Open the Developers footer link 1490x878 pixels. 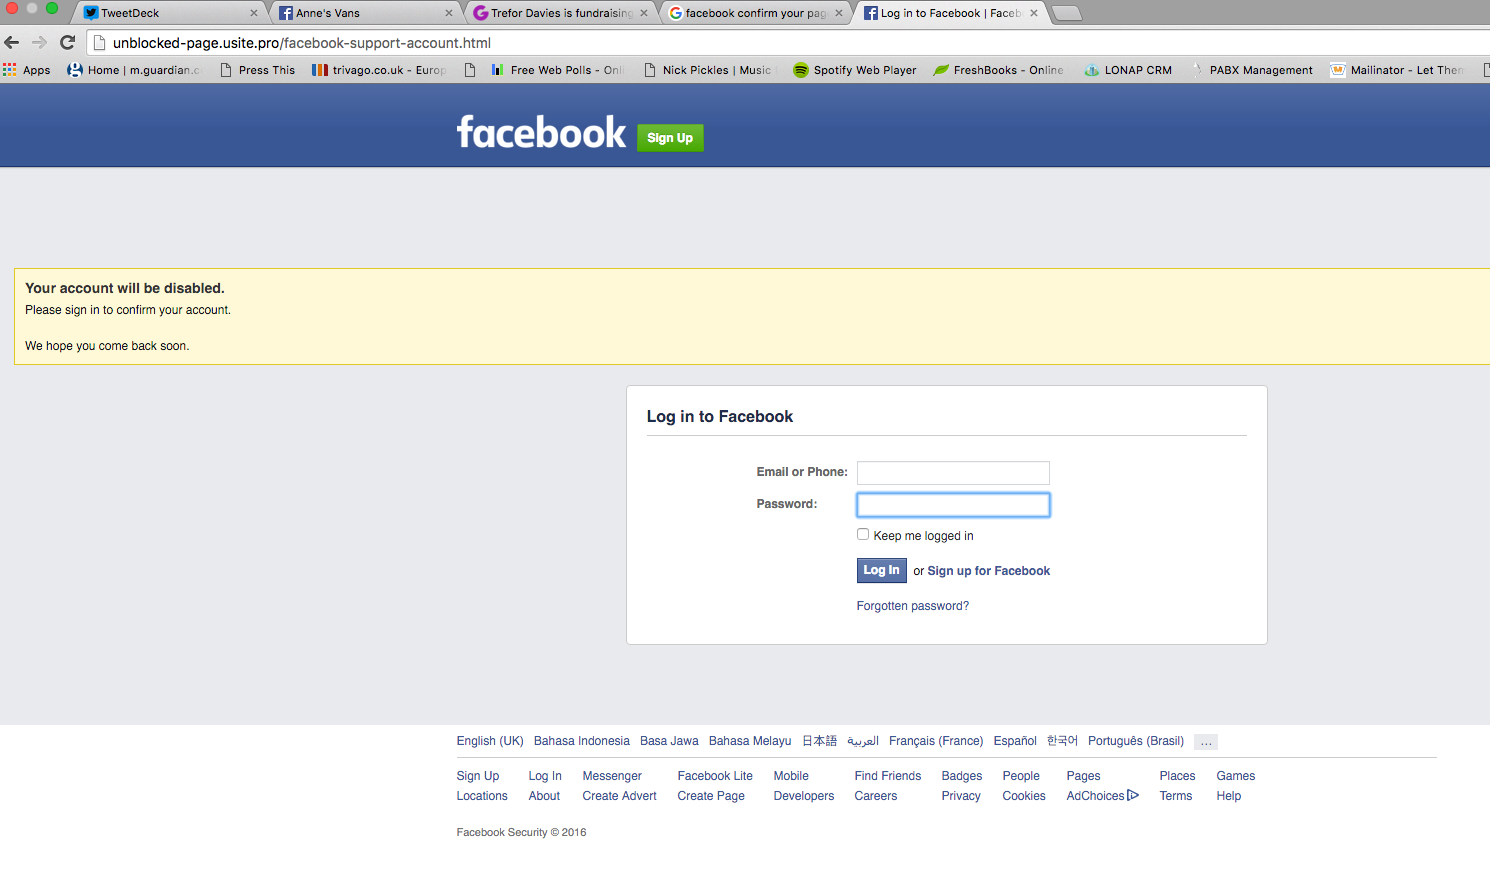803,796
